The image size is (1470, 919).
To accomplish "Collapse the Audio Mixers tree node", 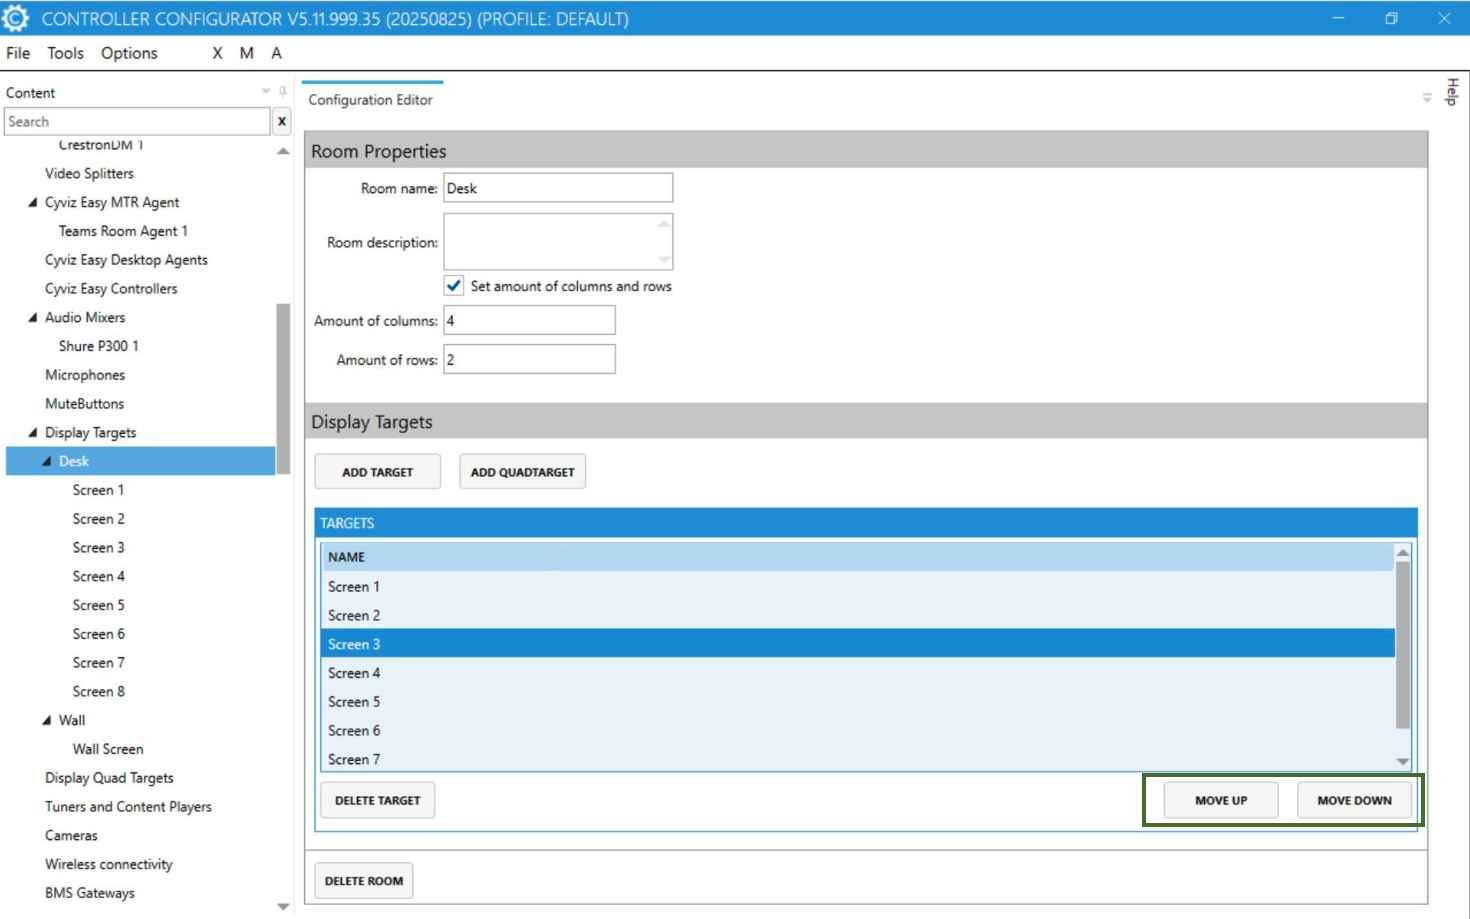I will coord(33,317).
